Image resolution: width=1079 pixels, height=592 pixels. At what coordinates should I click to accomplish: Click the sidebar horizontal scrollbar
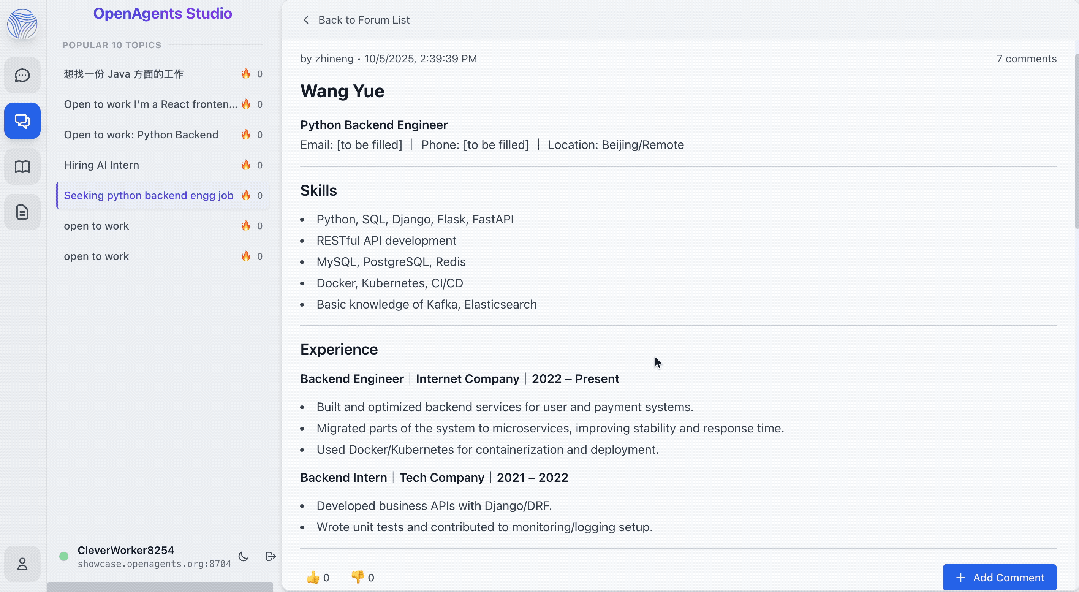click(160, 587)
